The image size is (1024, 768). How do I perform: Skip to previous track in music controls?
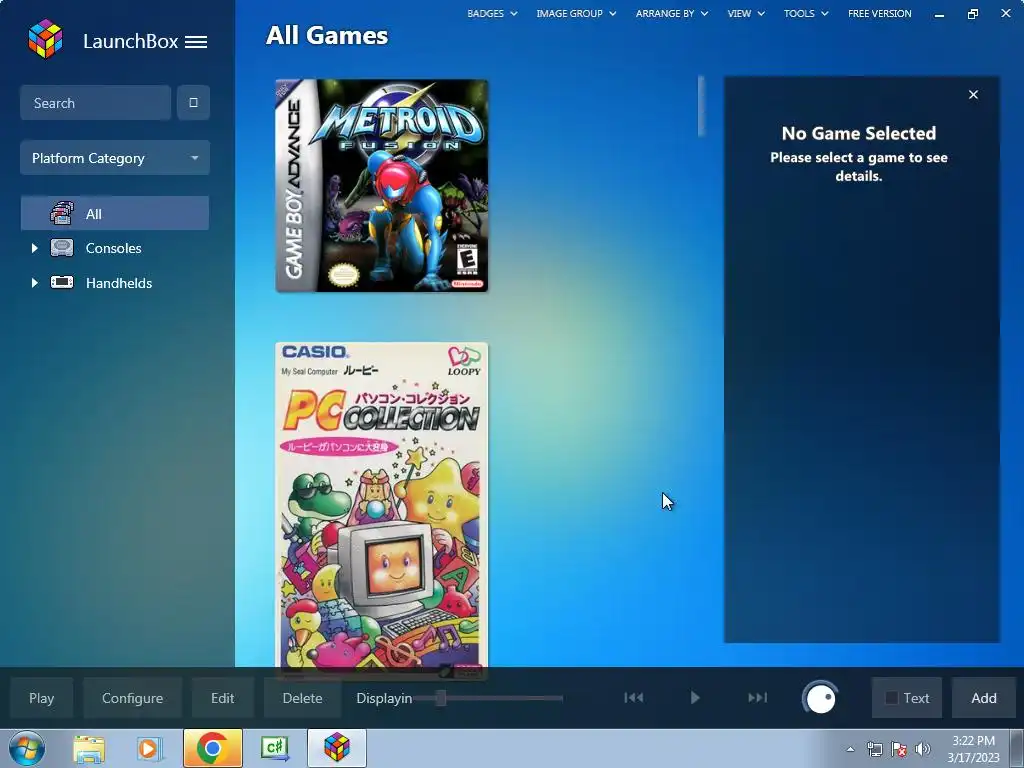point(633,698)
